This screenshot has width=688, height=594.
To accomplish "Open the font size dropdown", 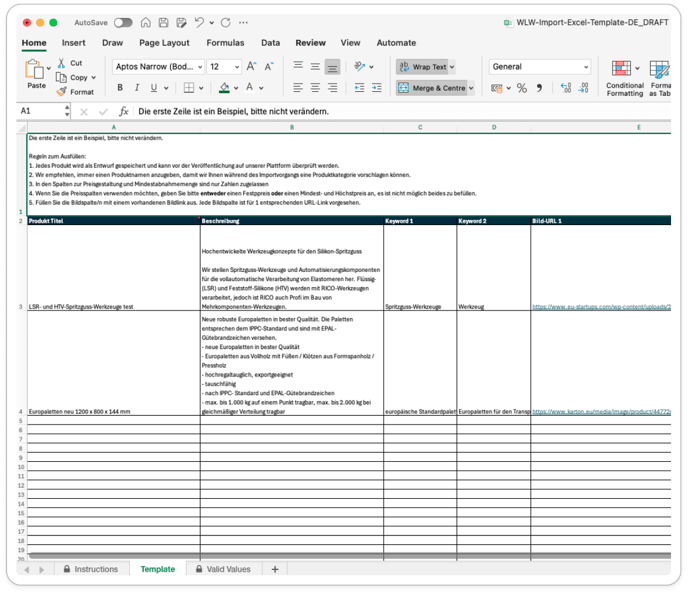I will (237, 67).
